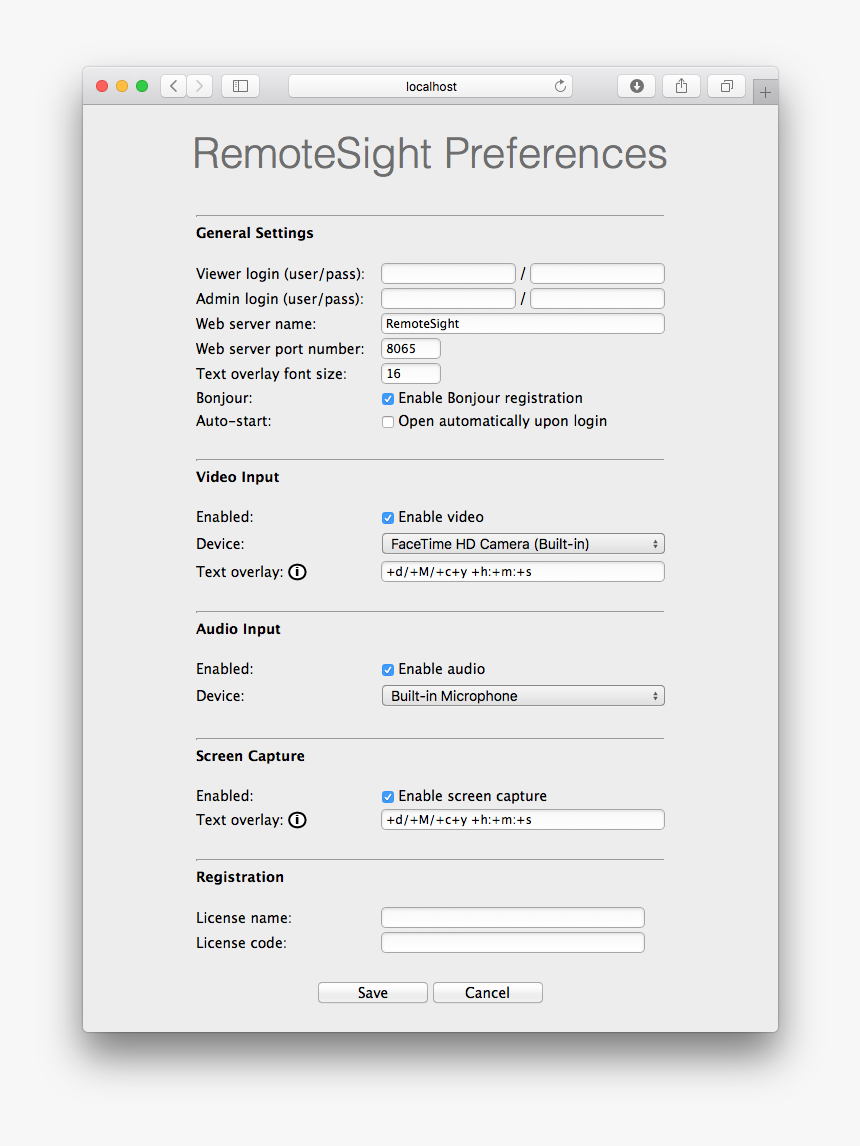Open FaceTime HD Camera device dropdown
The width and height of the screenshot is (860, 1146).
(x=523, y=544)
